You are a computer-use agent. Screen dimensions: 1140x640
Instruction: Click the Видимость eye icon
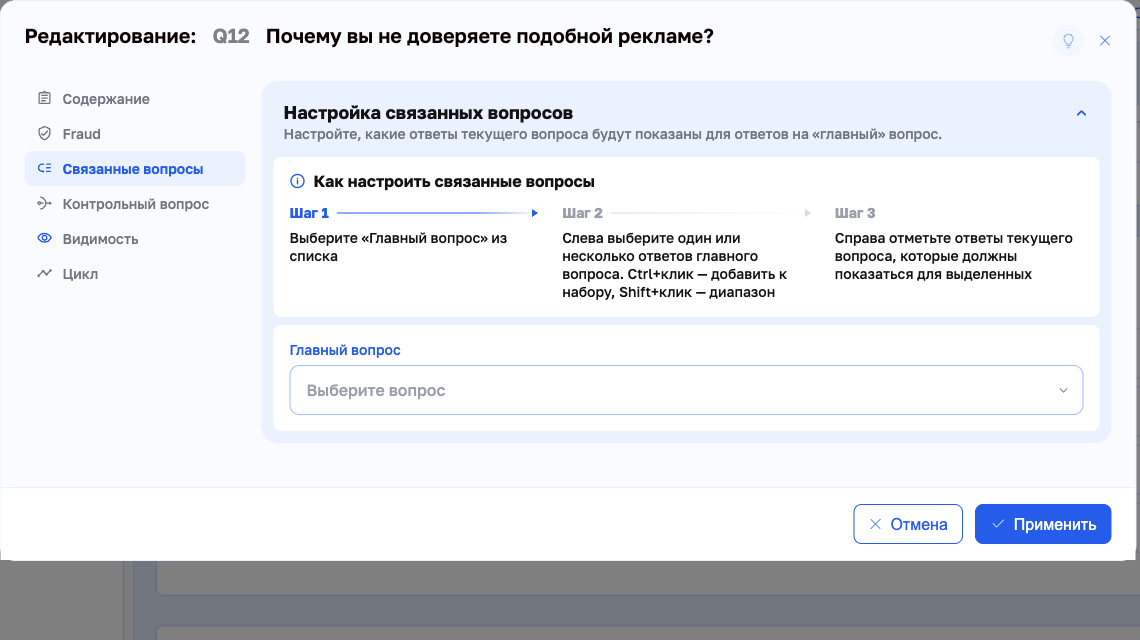tap(44, 238)
